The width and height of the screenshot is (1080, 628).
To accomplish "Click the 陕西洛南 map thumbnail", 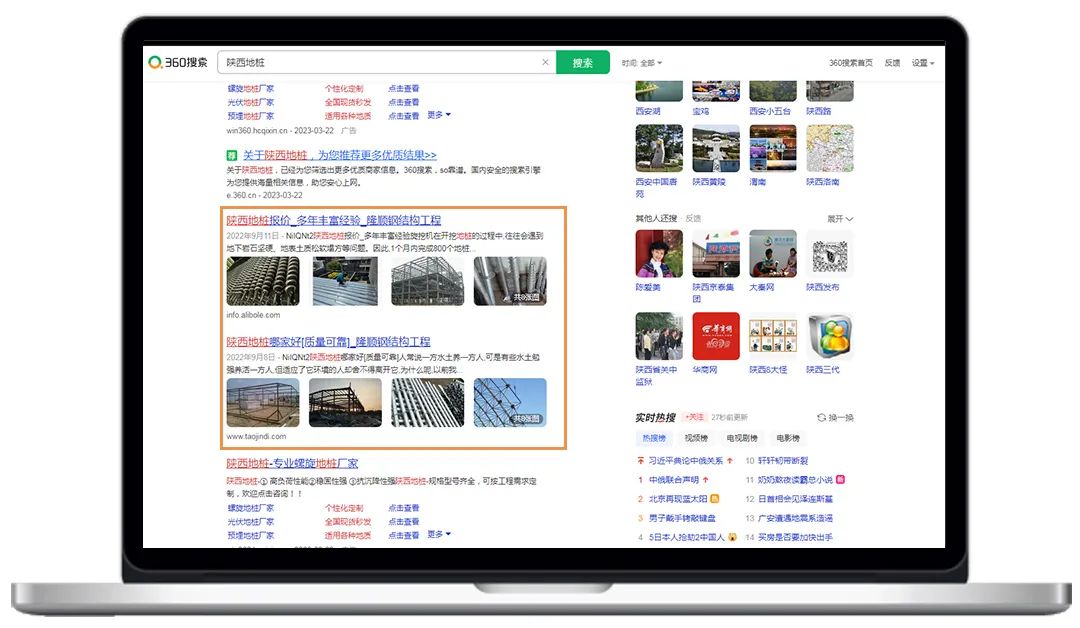I will point(829,149).
